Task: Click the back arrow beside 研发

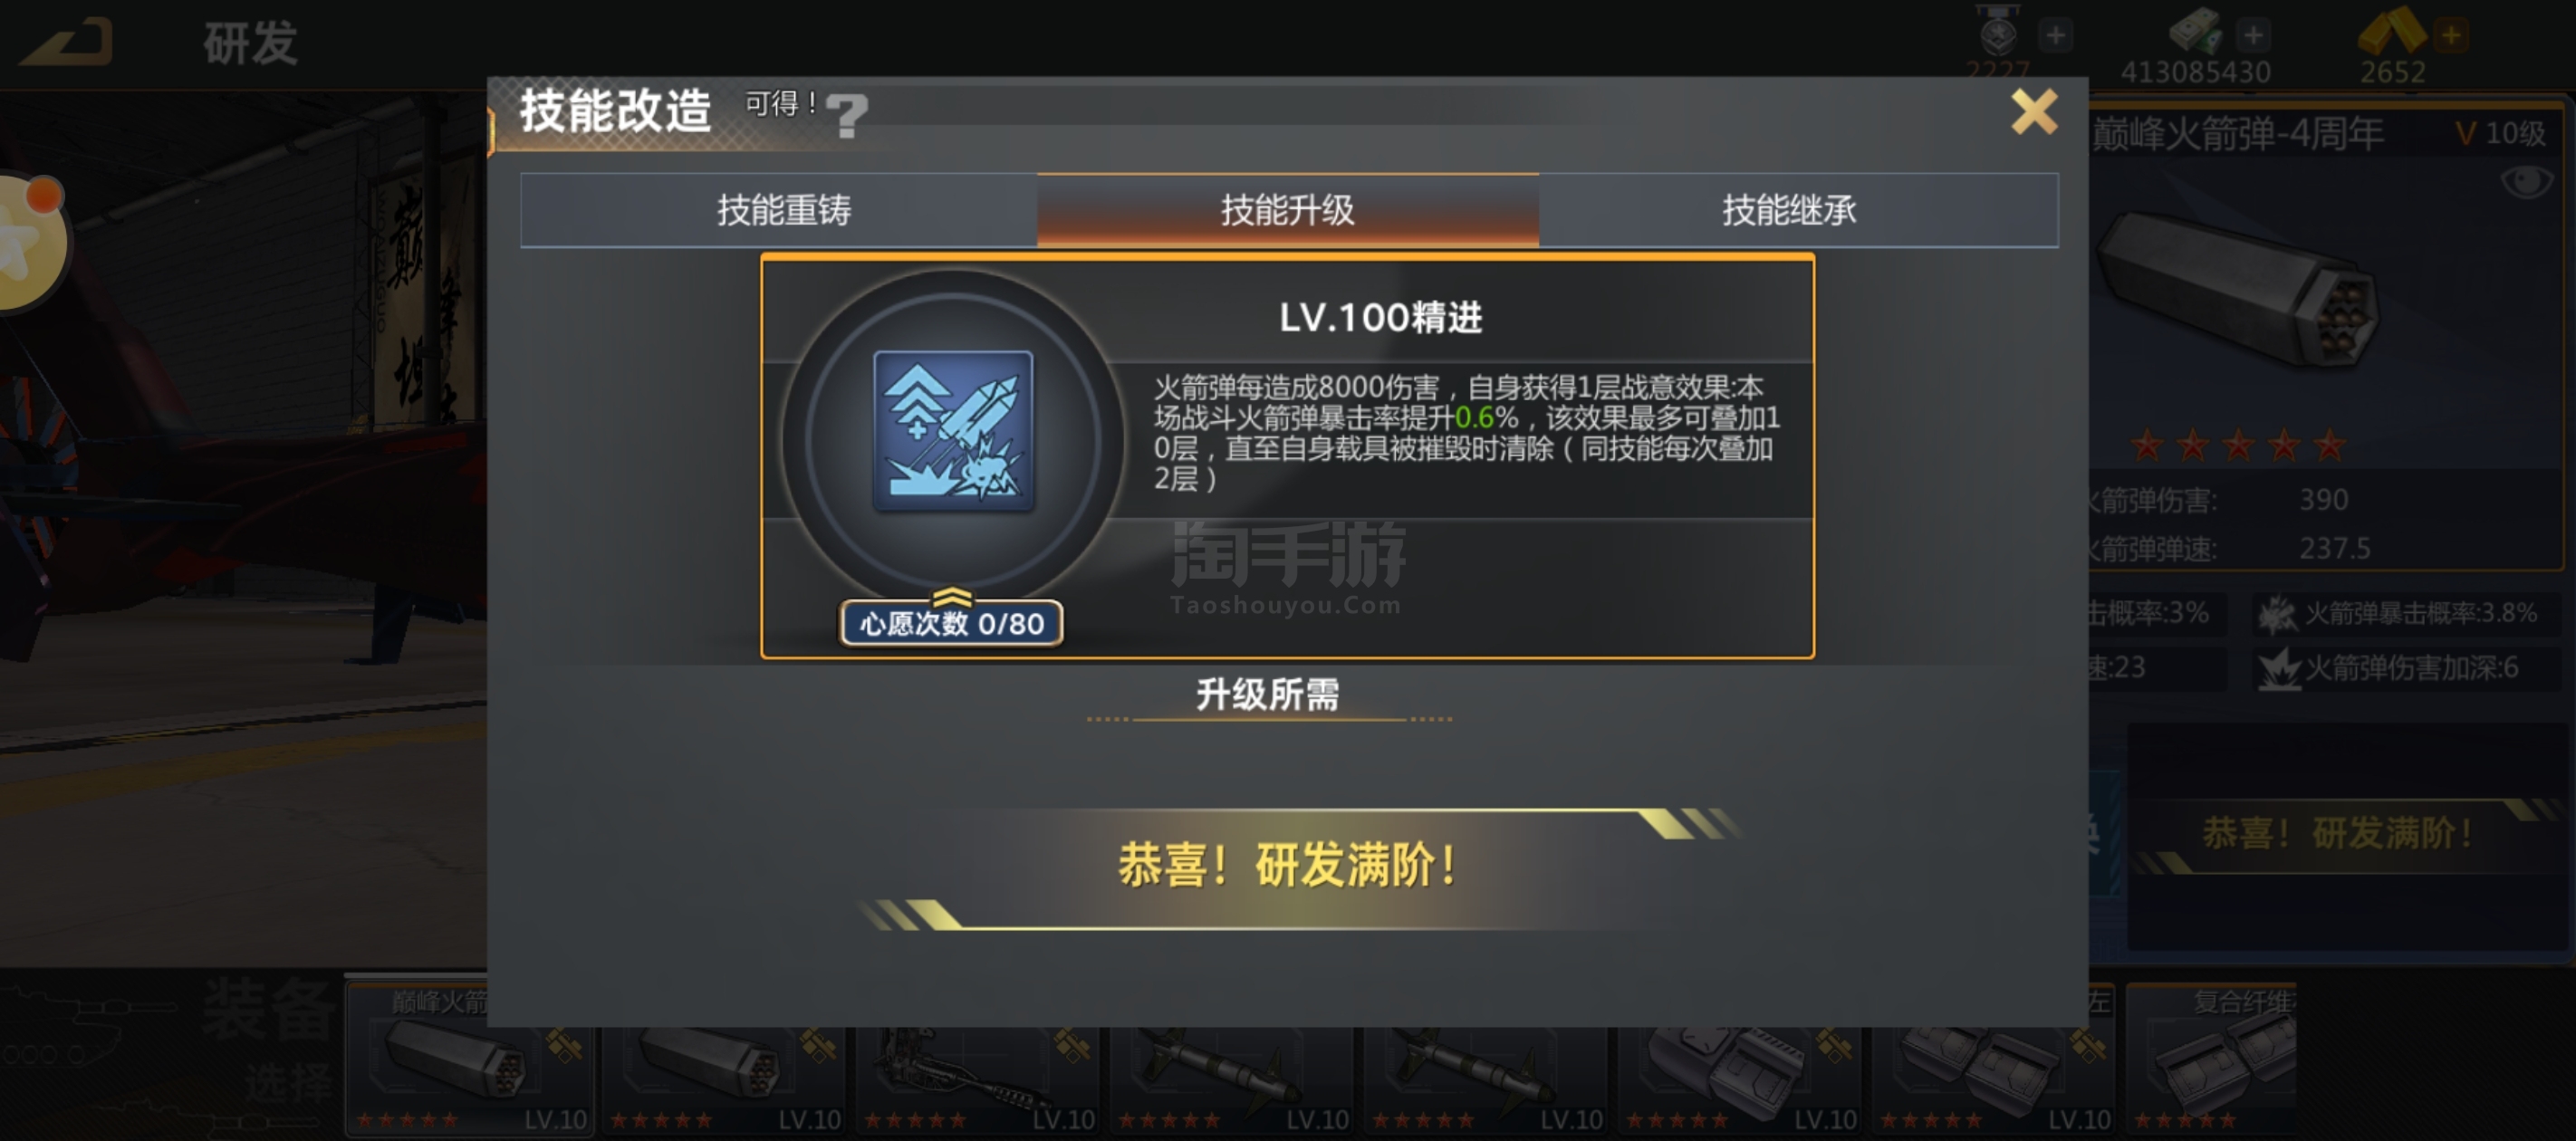Action: tap(67, 43)
